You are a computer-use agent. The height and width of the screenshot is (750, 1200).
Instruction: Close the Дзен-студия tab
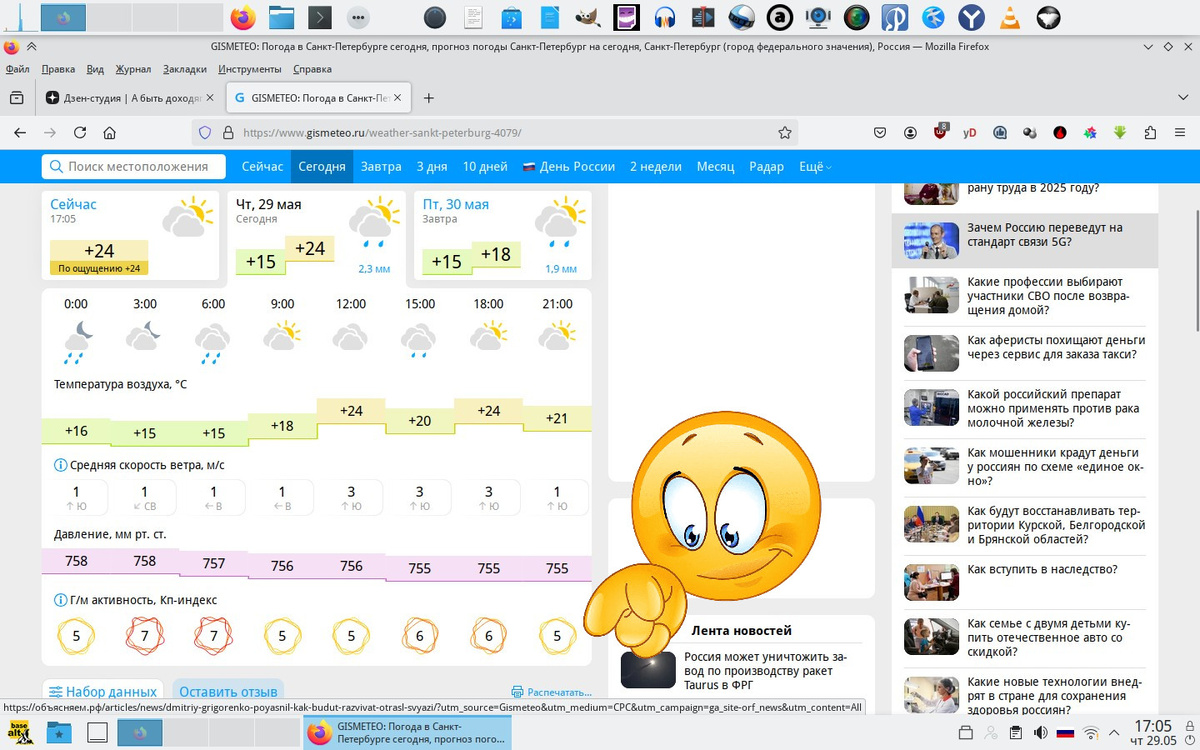tap(210, 98)
